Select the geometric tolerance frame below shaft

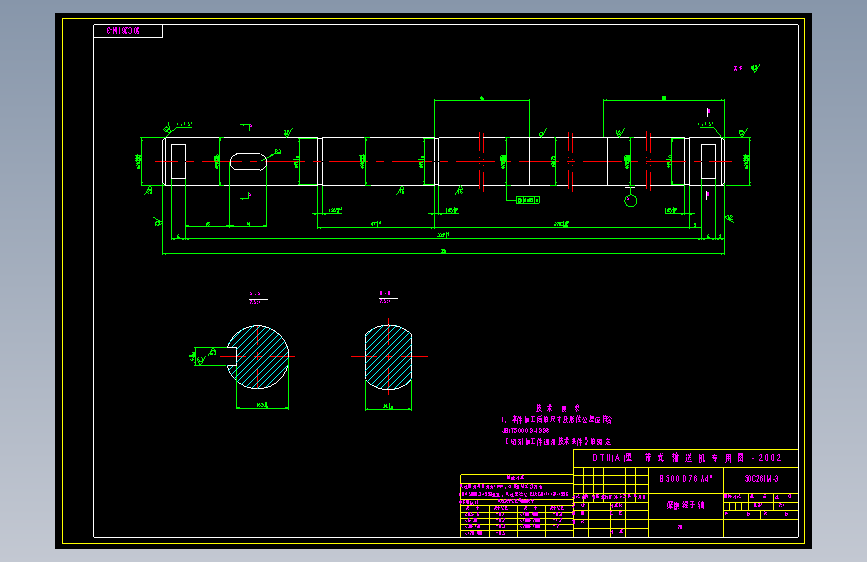pyautogui.click(x=527, y=200)
